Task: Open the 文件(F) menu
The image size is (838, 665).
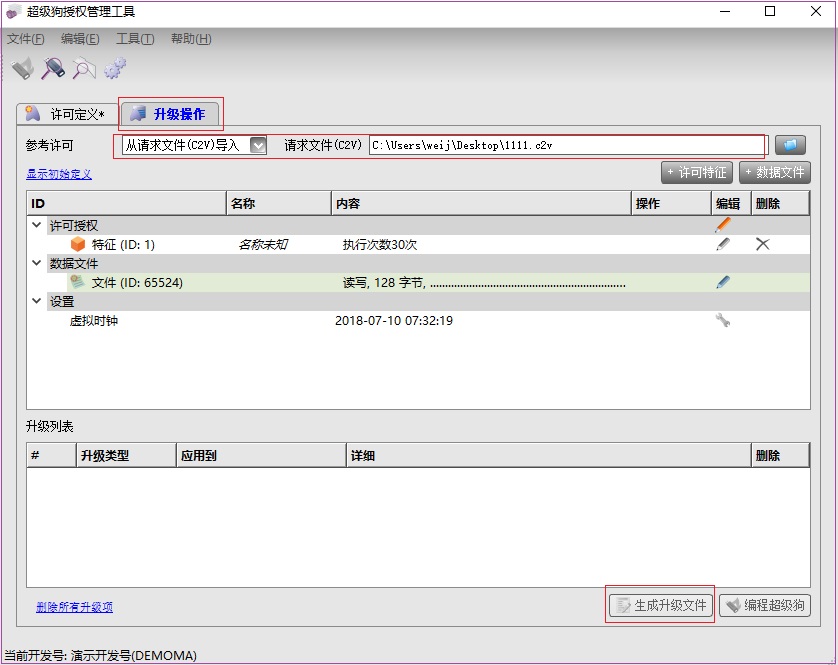Action: (26, 39)
